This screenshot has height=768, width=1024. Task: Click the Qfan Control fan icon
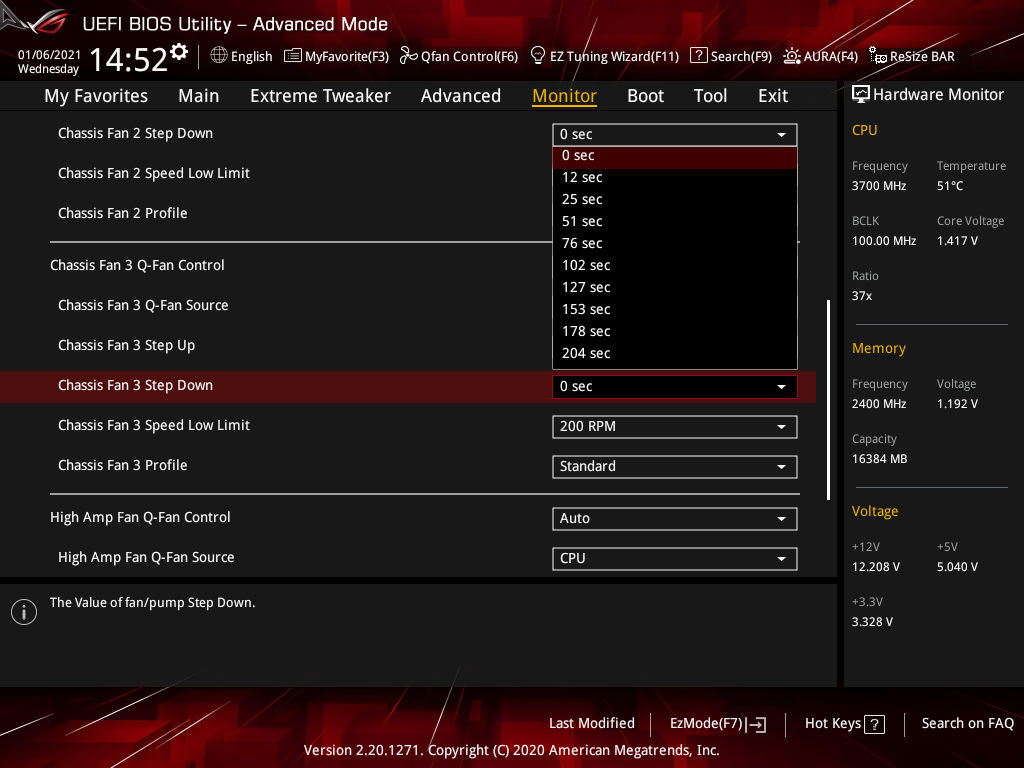click(x=408, y=56)
